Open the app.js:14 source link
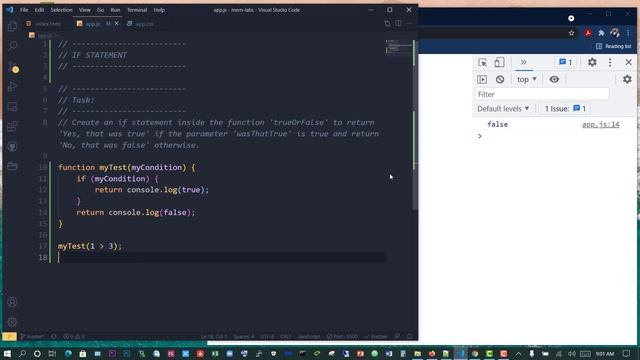The height and width of the screenshot is (360, 640). click(600, 124)
